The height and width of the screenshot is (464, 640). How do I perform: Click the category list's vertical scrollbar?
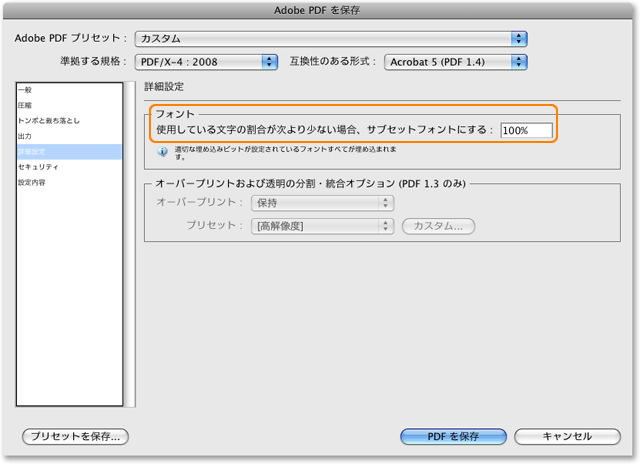click(129, 244)
